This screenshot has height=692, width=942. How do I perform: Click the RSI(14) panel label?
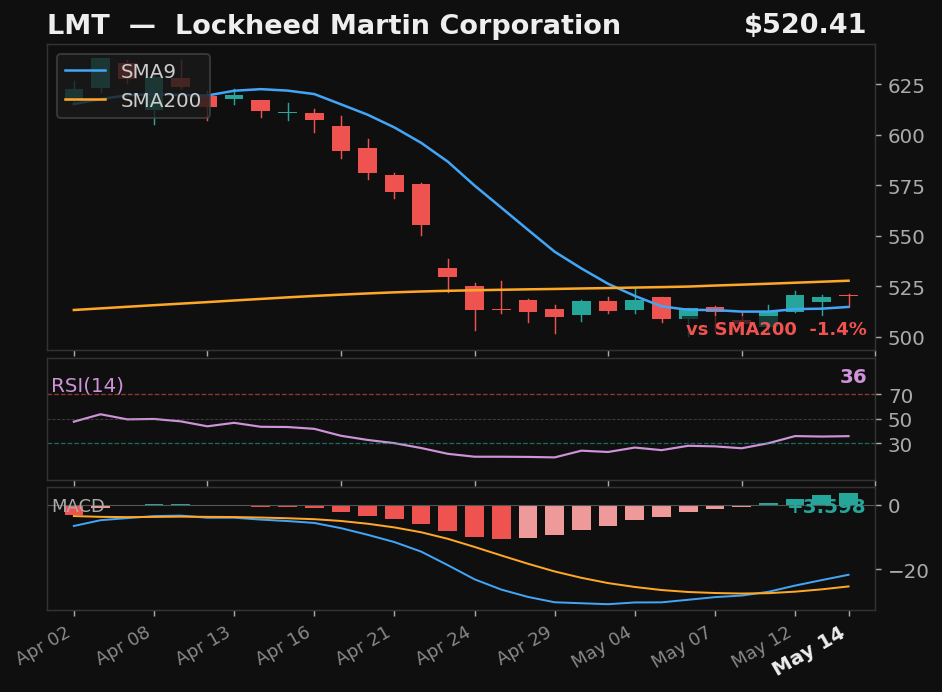click(87, 385)
